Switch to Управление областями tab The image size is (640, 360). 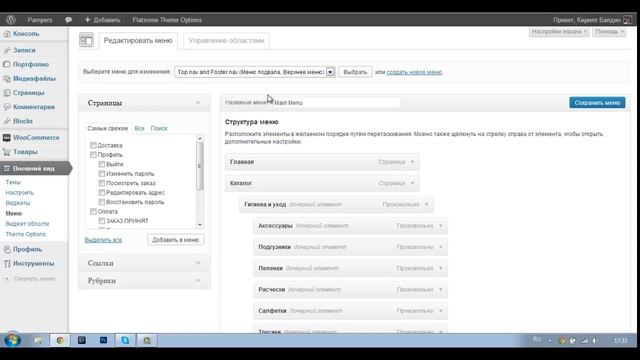pos(226,40)
